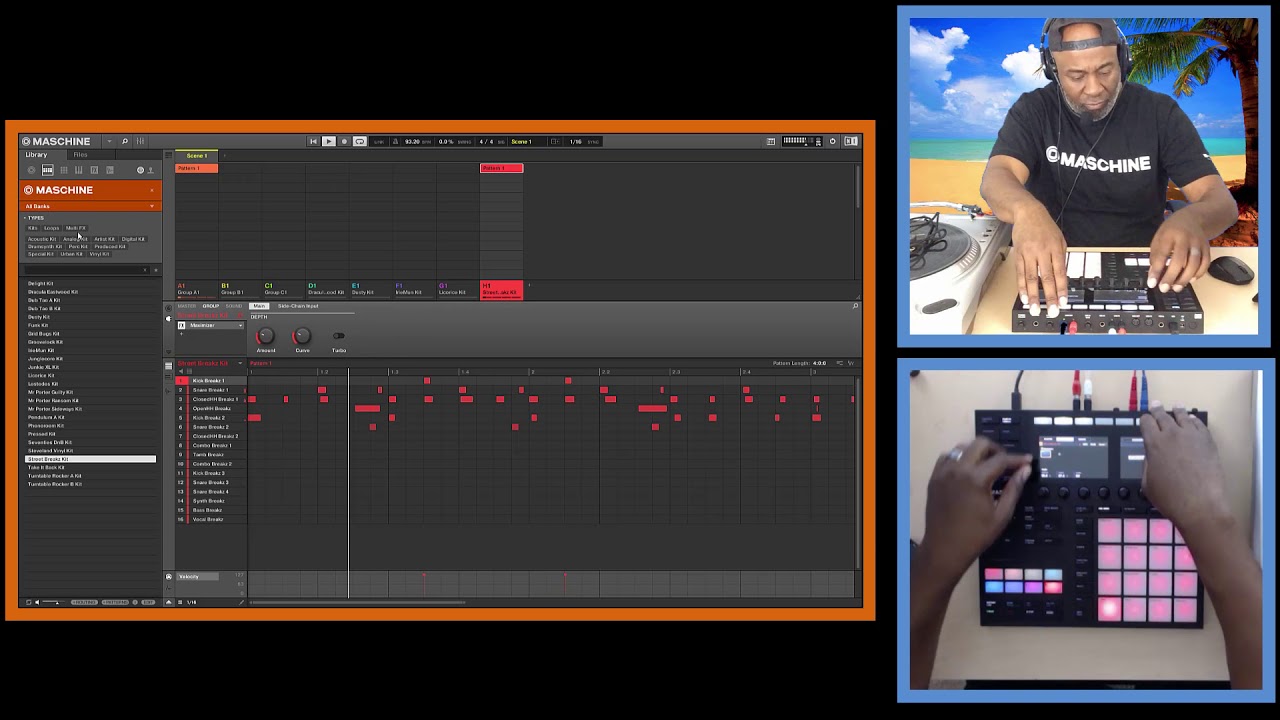
Task: Switch to the MASTER tab
Action: coord(187,306)
